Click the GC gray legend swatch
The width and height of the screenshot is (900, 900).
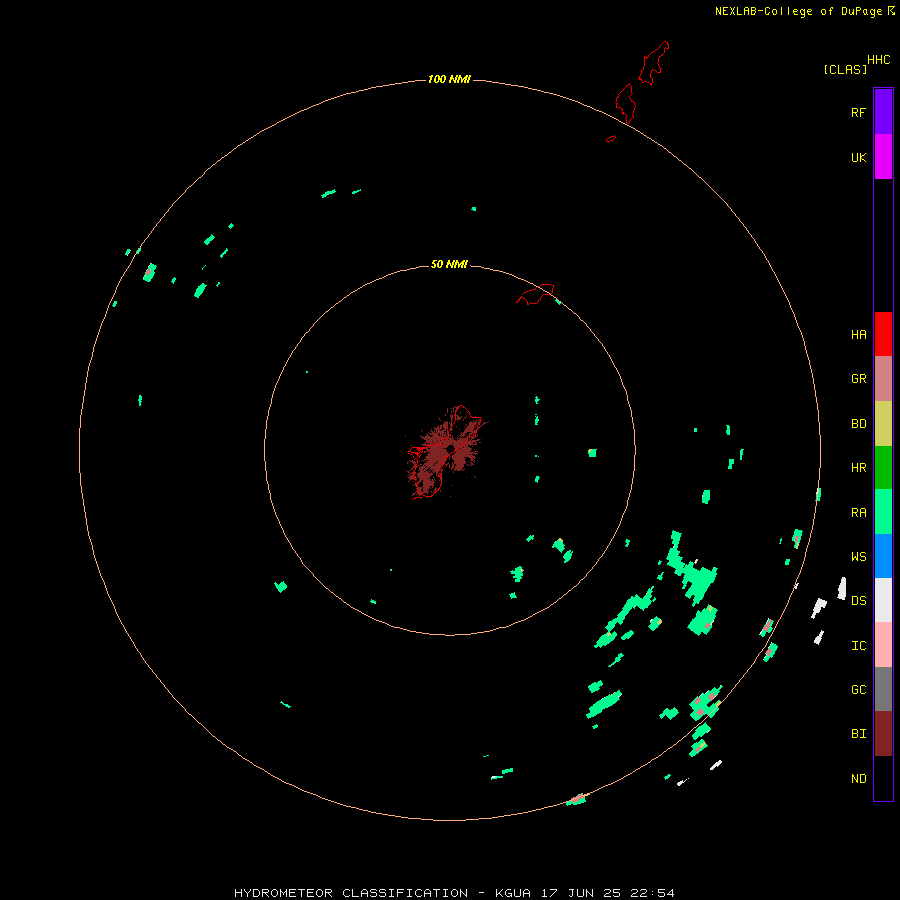883,689
